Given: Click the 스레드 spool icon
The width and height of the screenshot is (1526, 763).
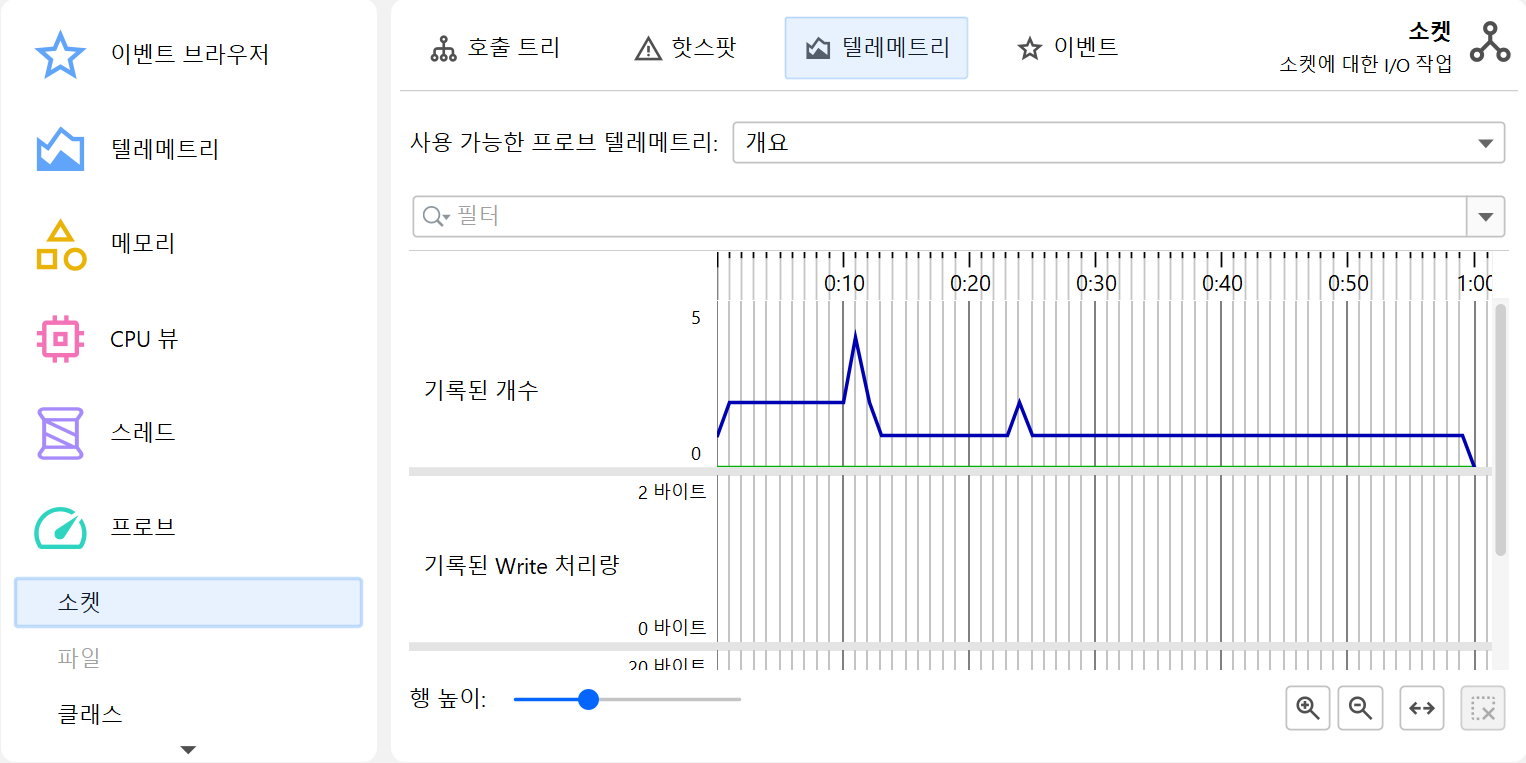Looking at the screenshot, I should pyautogui.click(x=60, y=433).
